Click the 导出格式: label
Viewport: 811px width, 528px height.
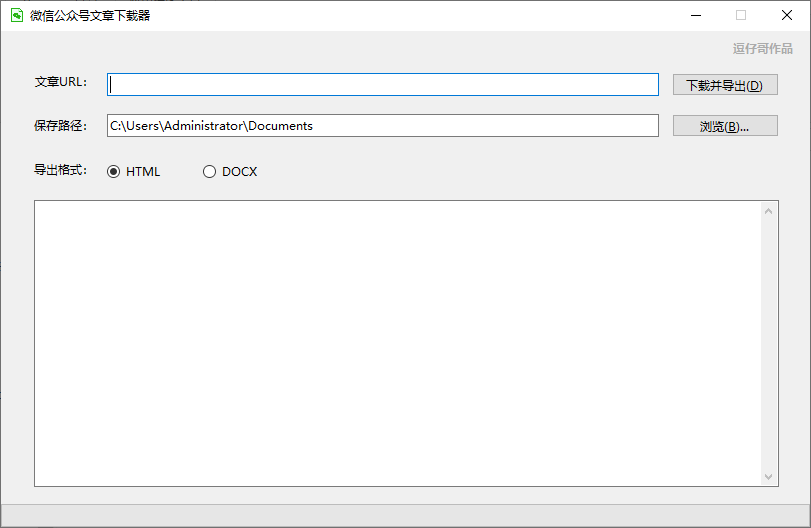61,170
